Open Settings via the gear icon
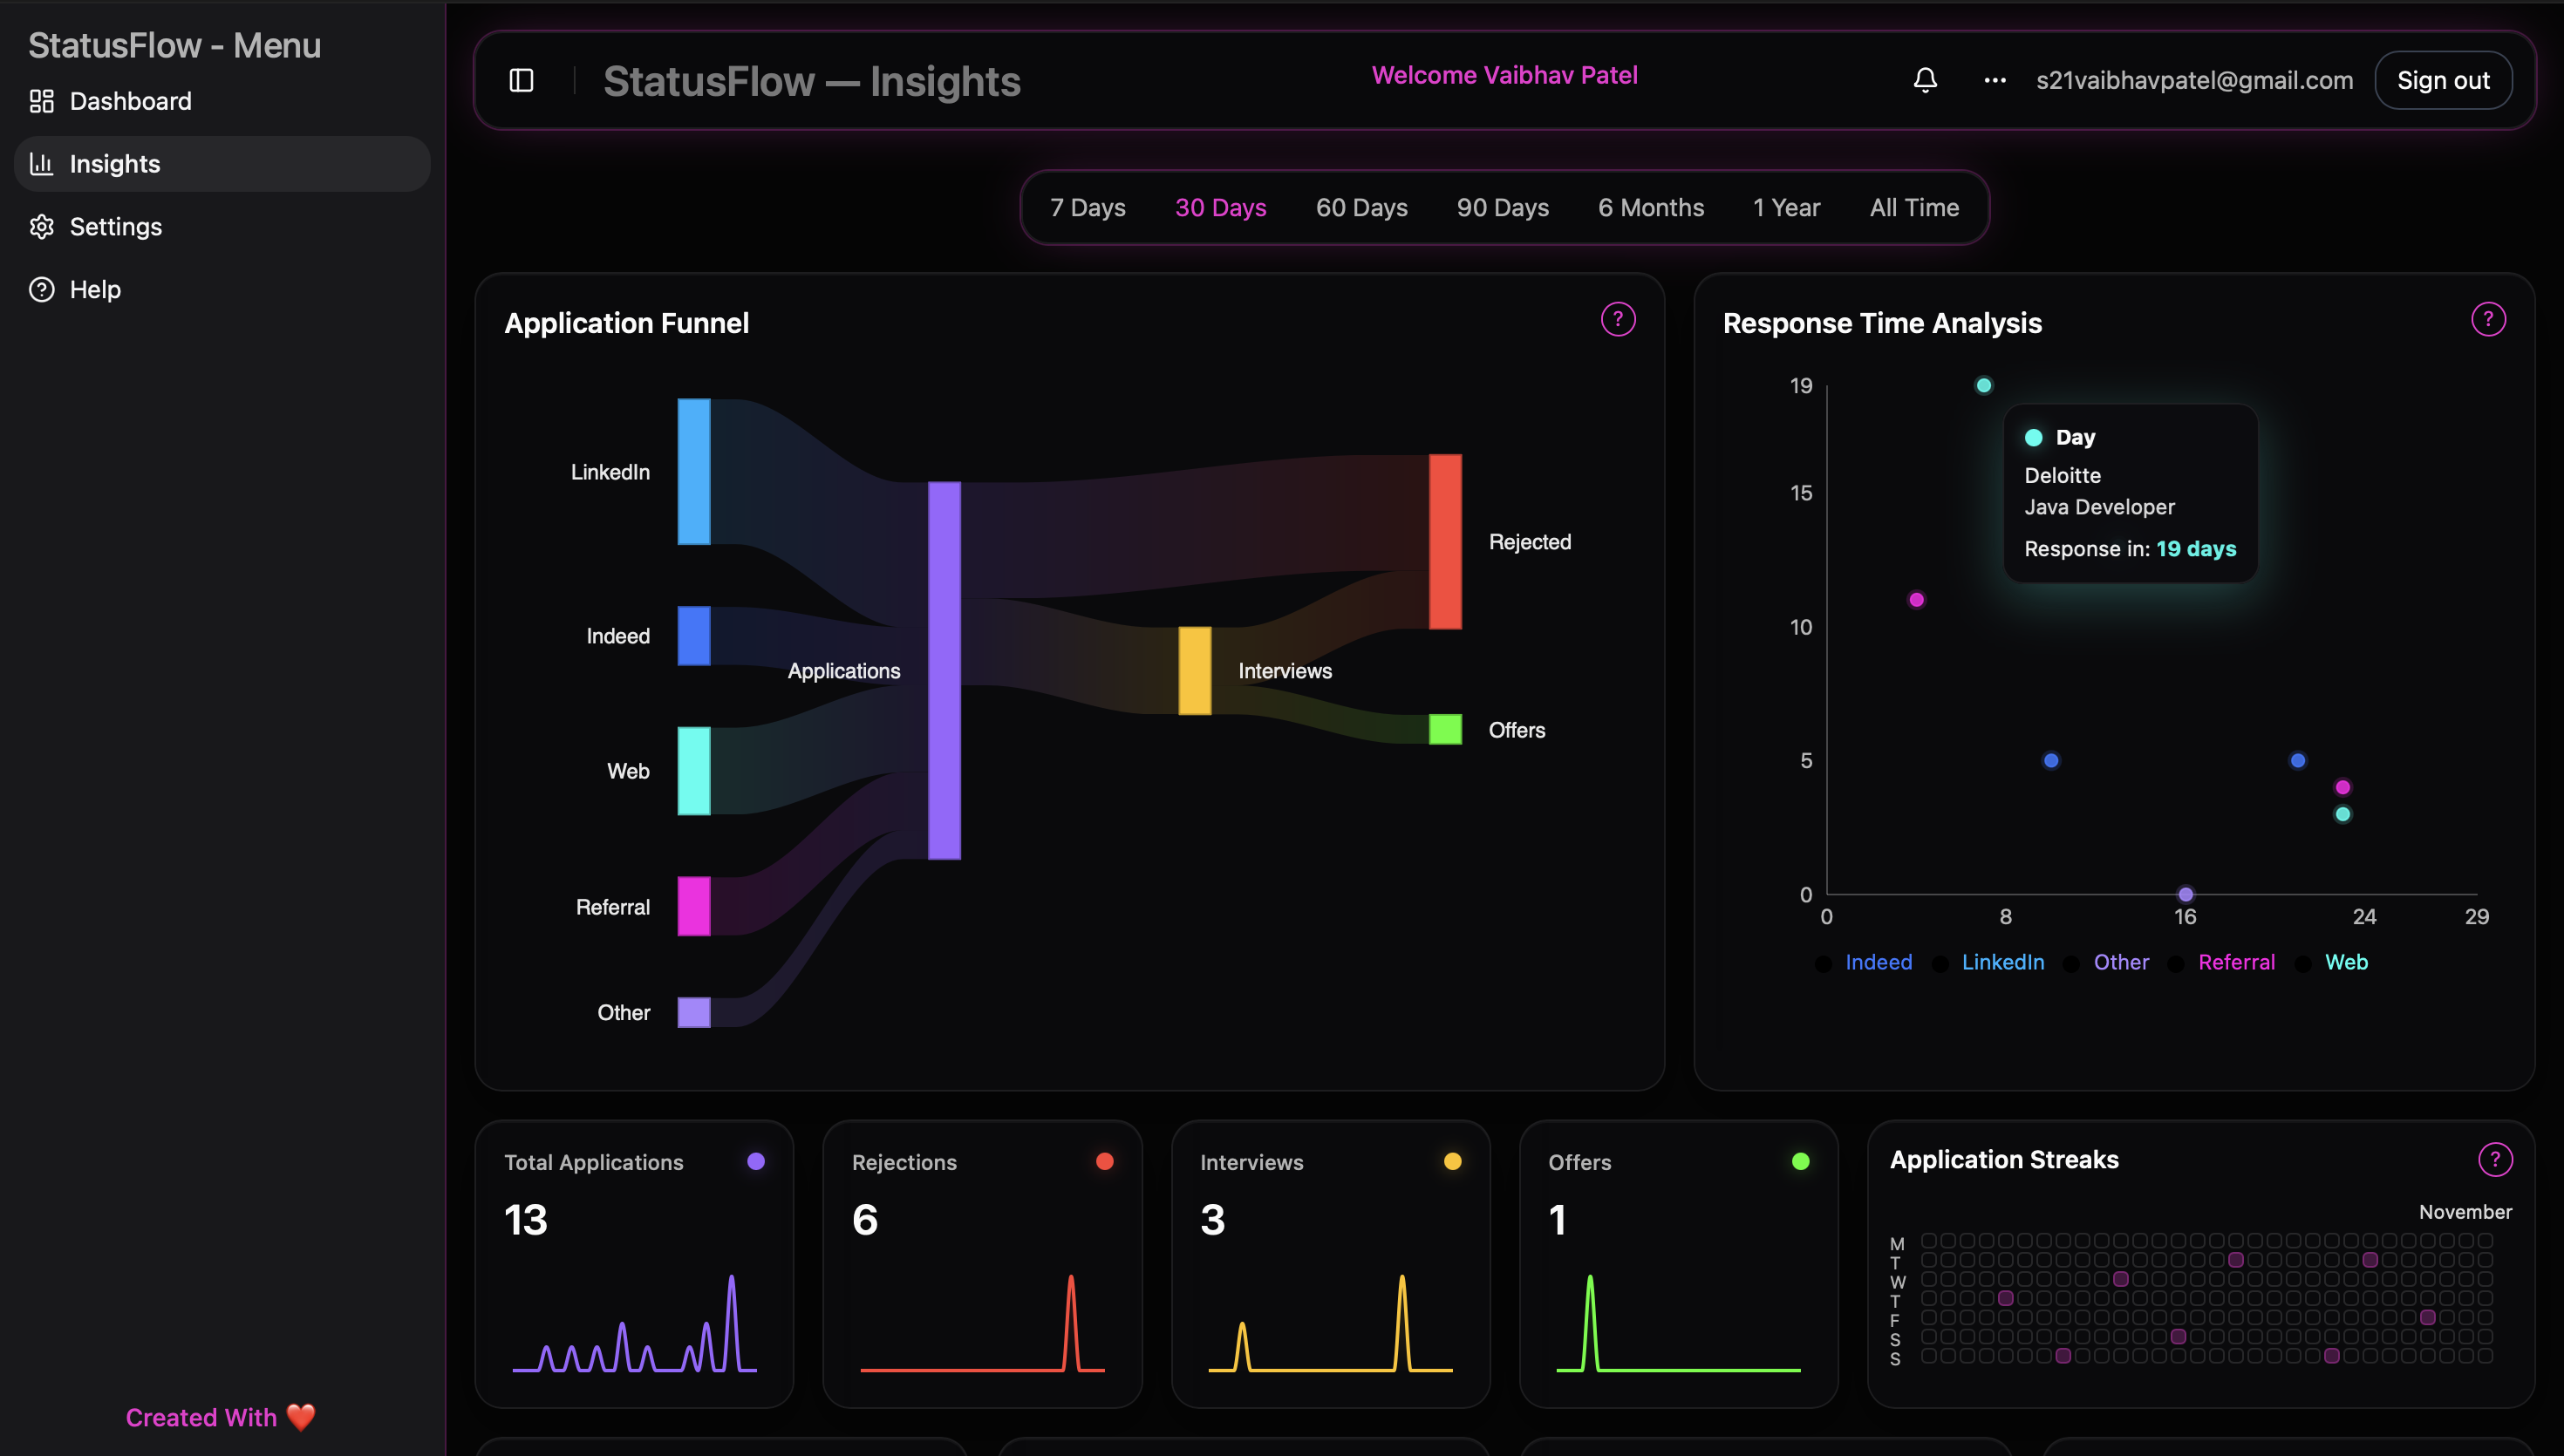The height and width of the screenshot is (1456, 2564). (x=41, y=226)
